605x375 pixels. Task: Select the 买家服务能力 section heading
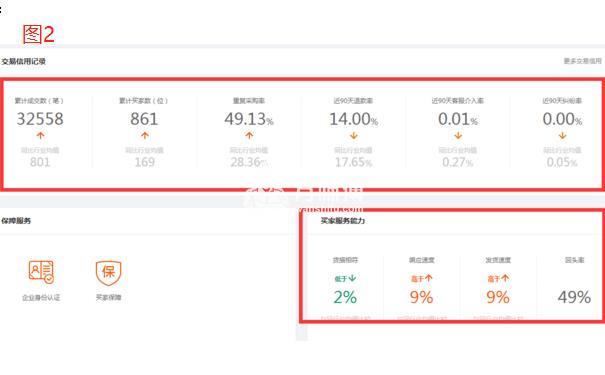343,221
